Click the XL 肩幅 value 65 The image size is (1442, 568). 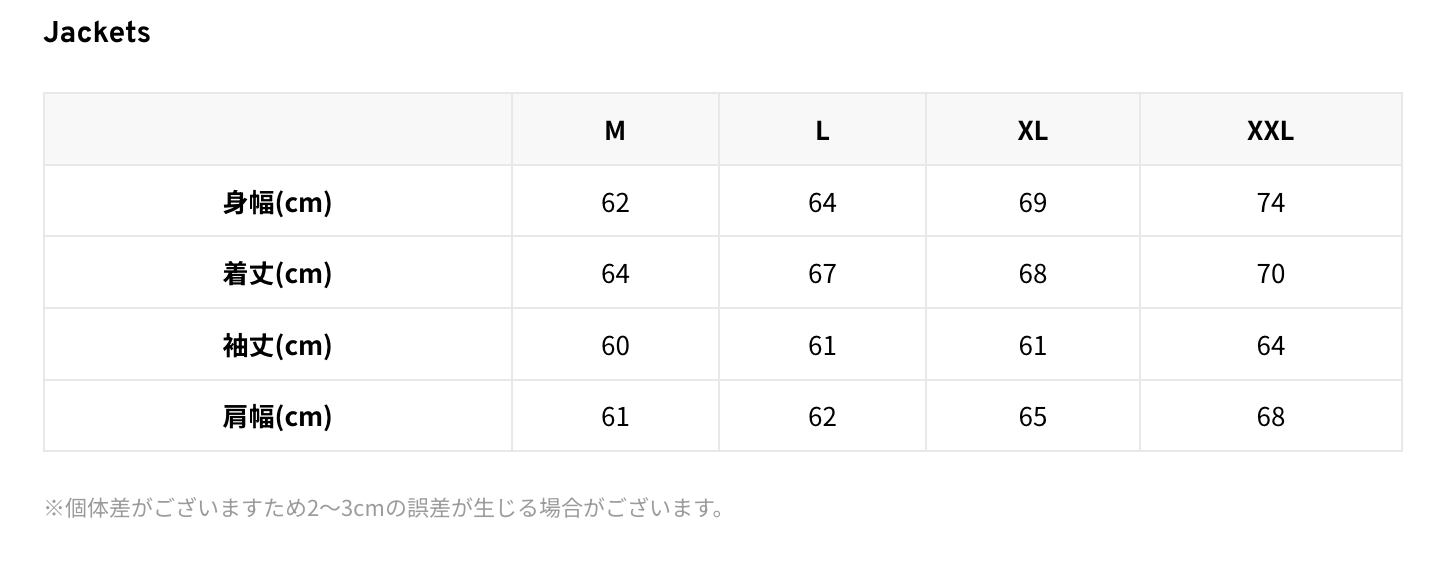coord(1032,416)
